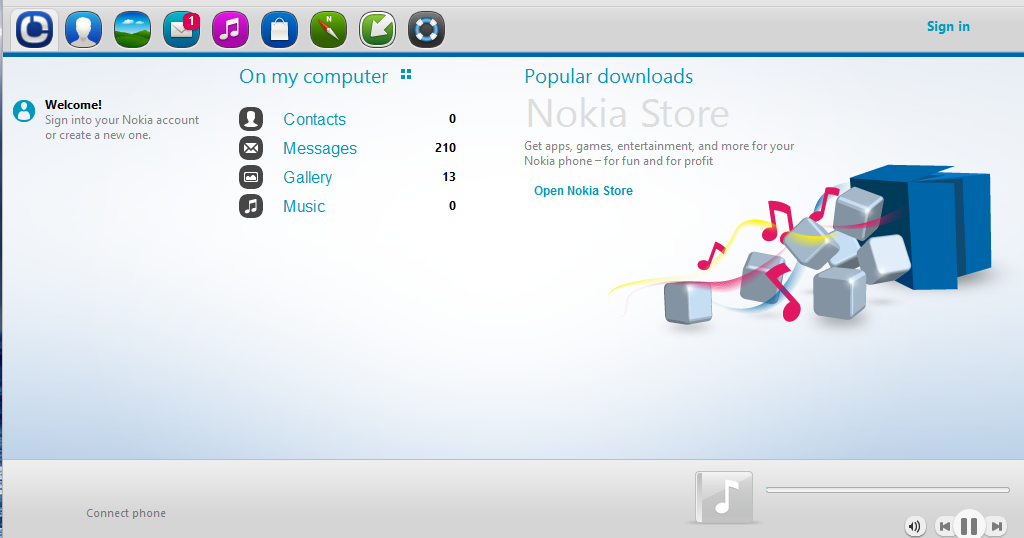This screenshot has height=538, width=1024.
Task: Toggle the player volume speaker button
Action: pos(915,526)
